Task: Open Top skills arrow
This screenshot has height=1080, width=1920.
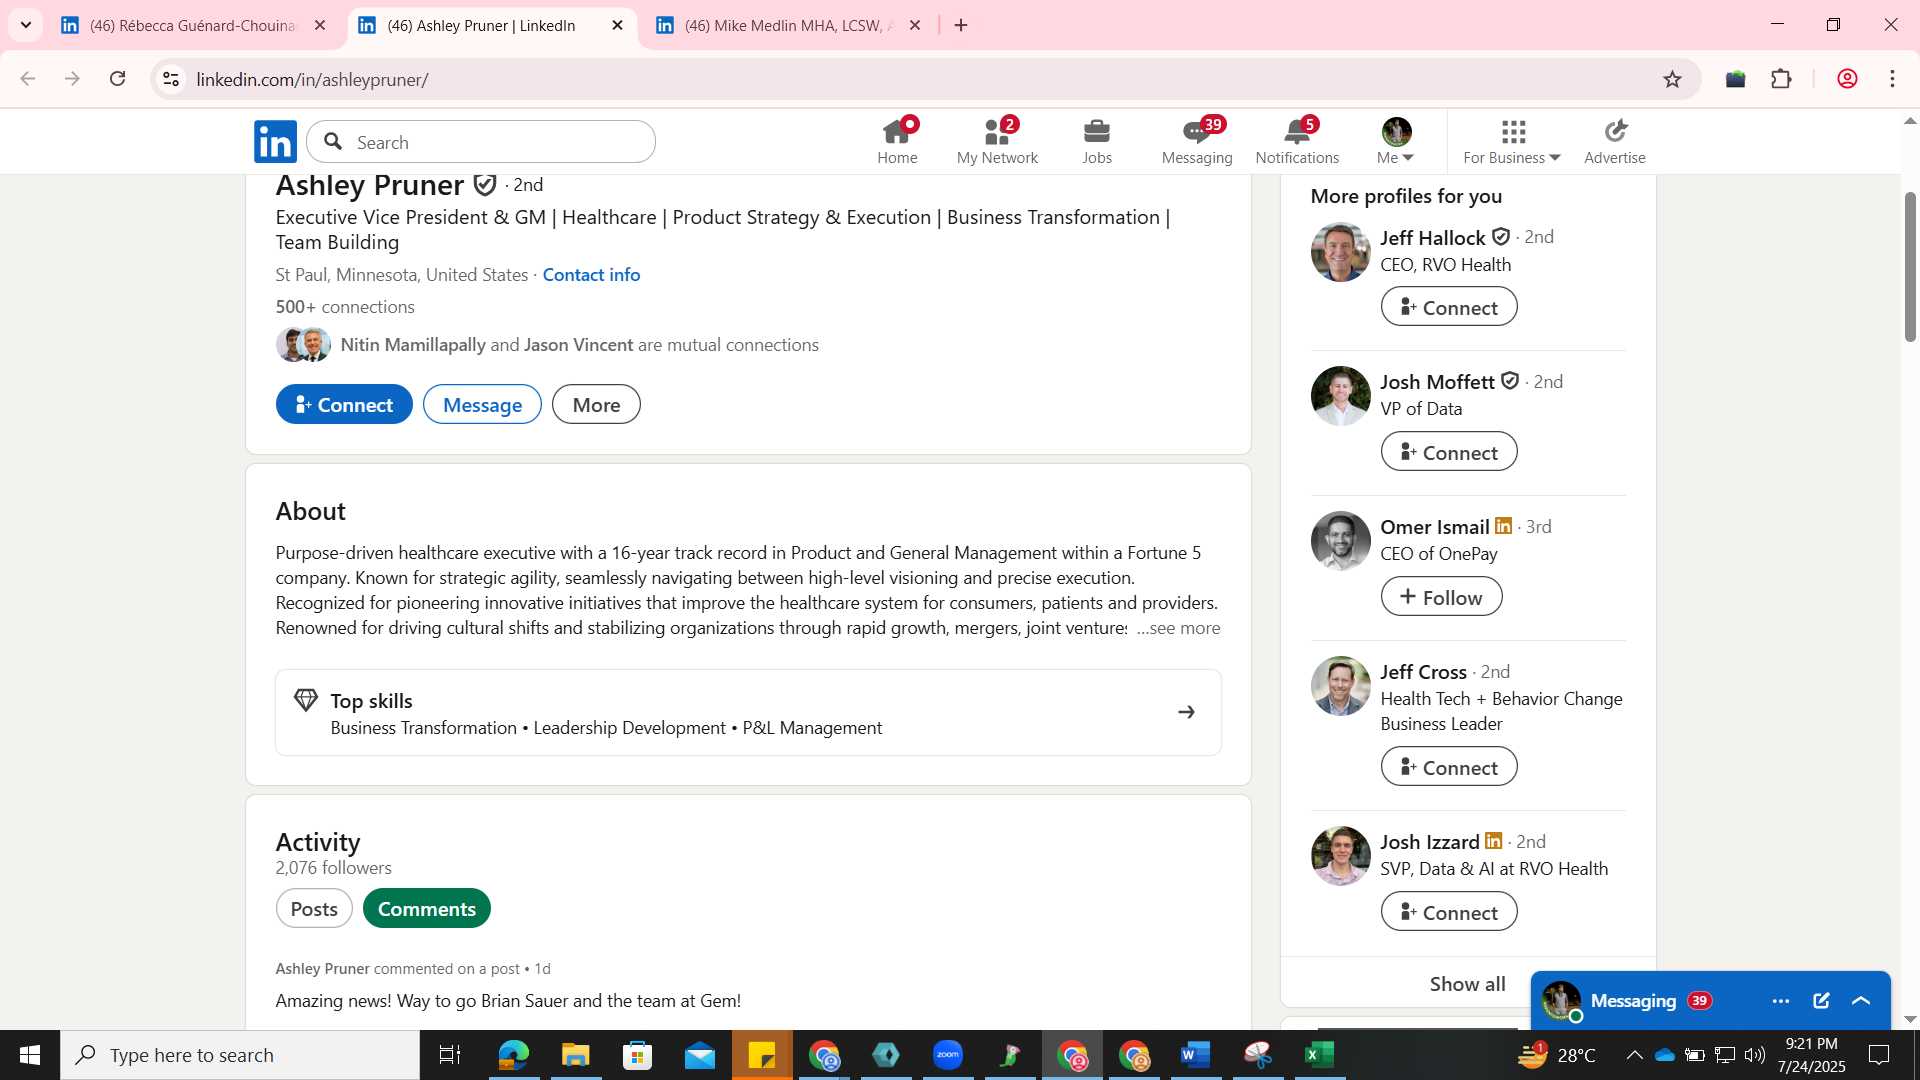Action: click(1186, 712)
